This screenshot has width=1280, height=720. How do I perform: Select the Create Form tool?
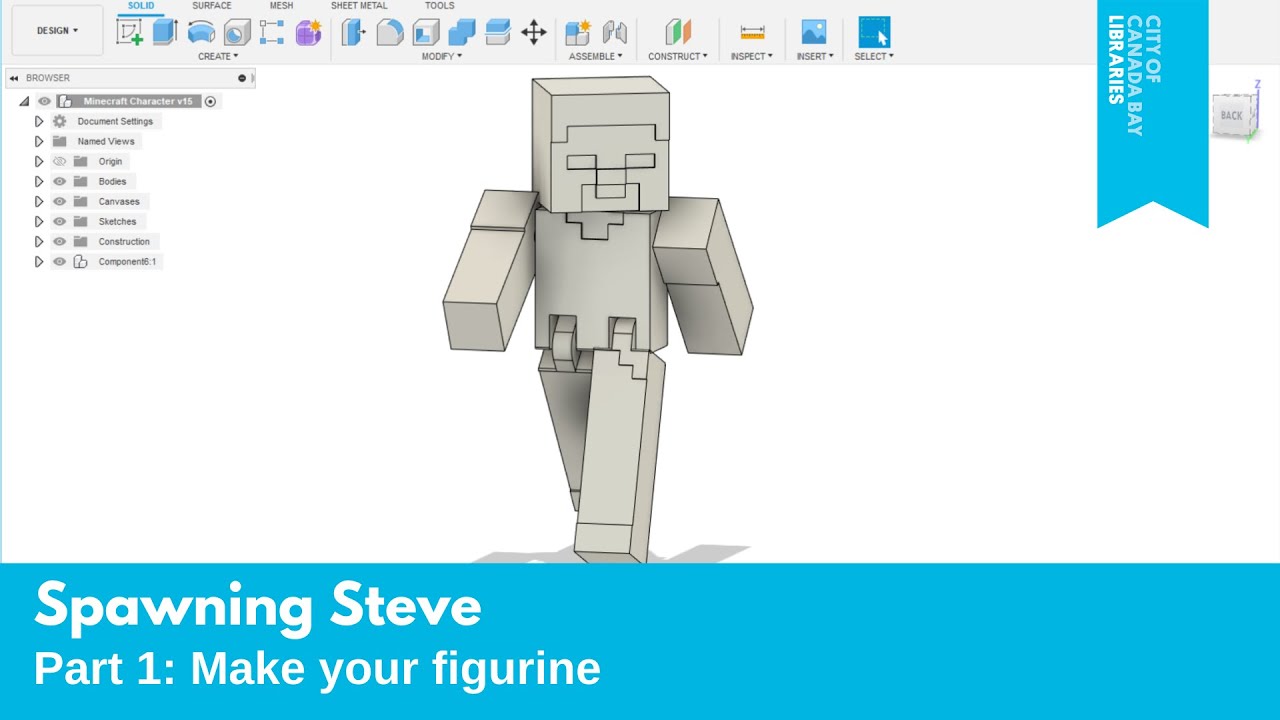click(x=309, y=32)
